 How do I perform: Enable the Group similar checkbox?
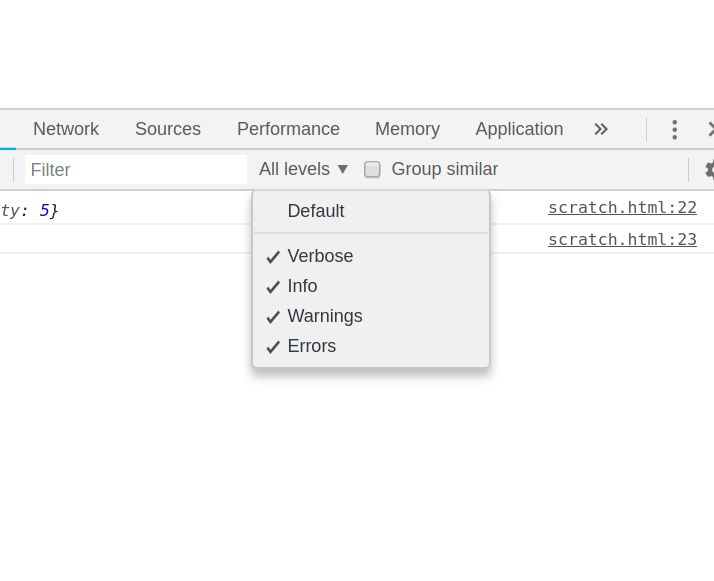pyautogui.click(x=372, y=169)
